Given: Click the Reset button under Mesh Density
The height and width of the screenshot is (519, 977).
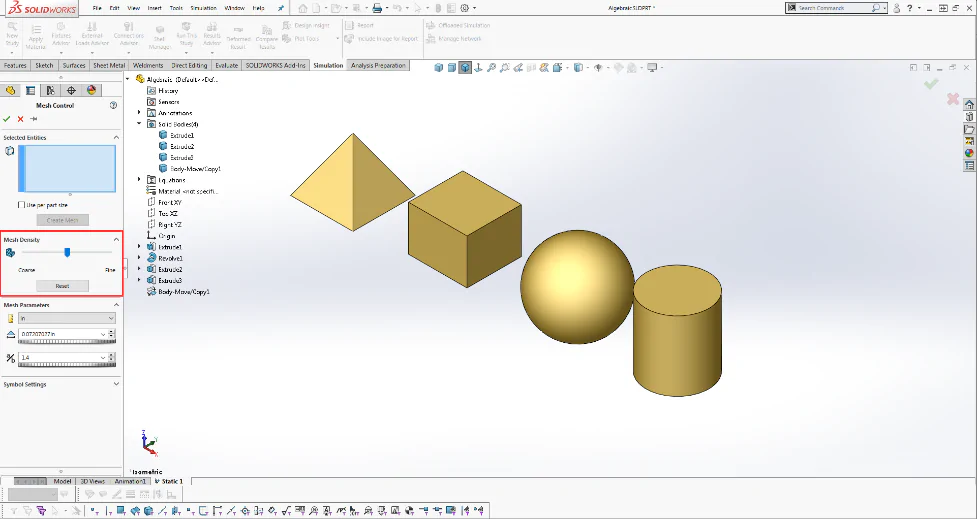Looking at the screenshot, I should coord(62,286).
